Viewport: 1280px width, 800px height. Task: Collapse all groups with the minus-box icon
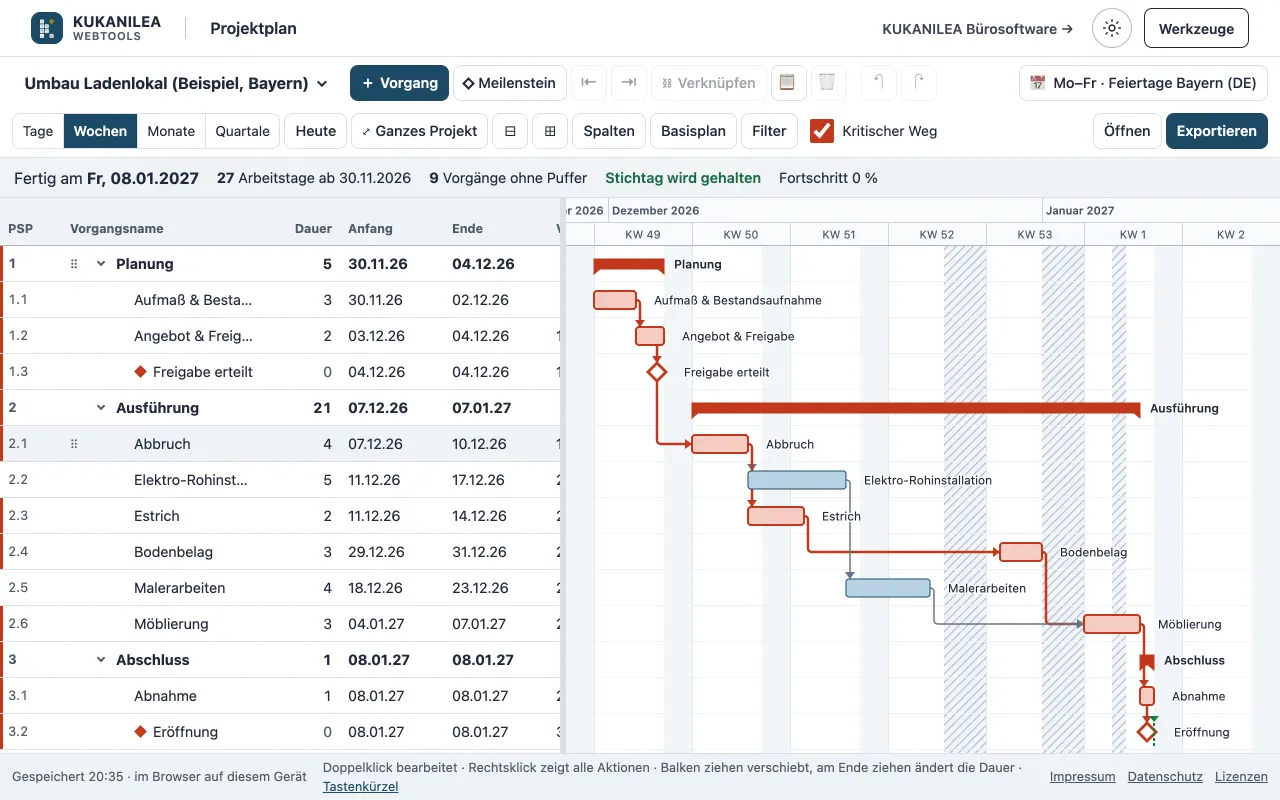(510, 131)
